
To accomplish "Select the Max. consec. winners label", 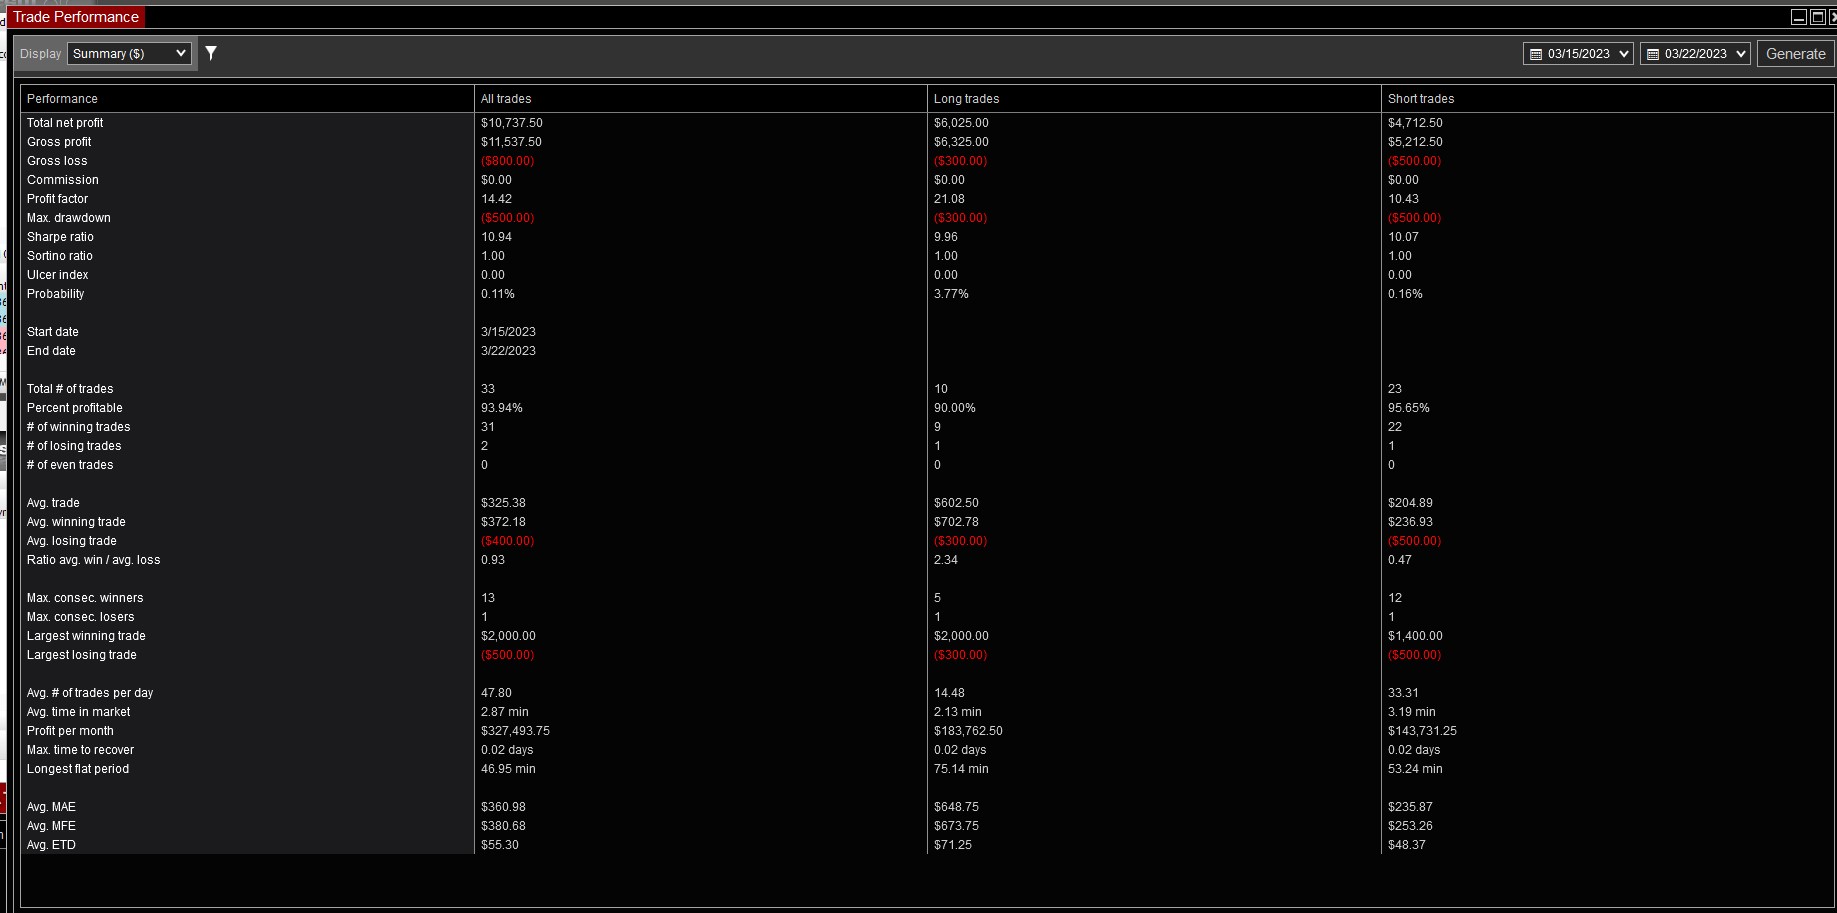I will [85, 598].
